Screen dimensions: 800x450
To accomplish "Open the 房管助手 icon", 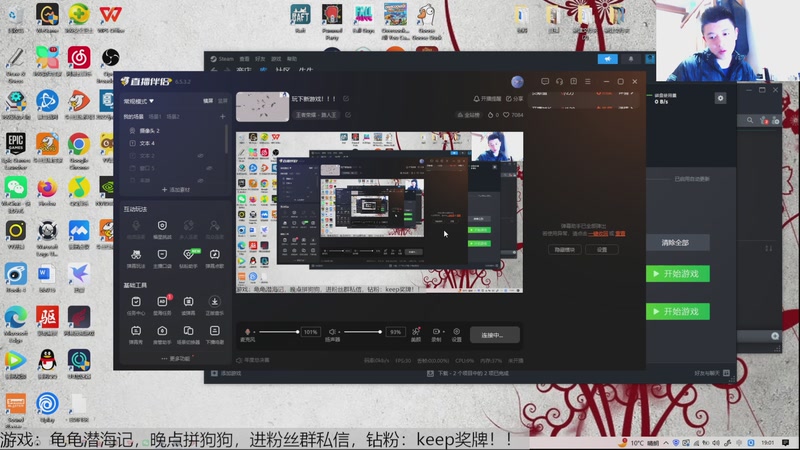I will coord(162,331).
